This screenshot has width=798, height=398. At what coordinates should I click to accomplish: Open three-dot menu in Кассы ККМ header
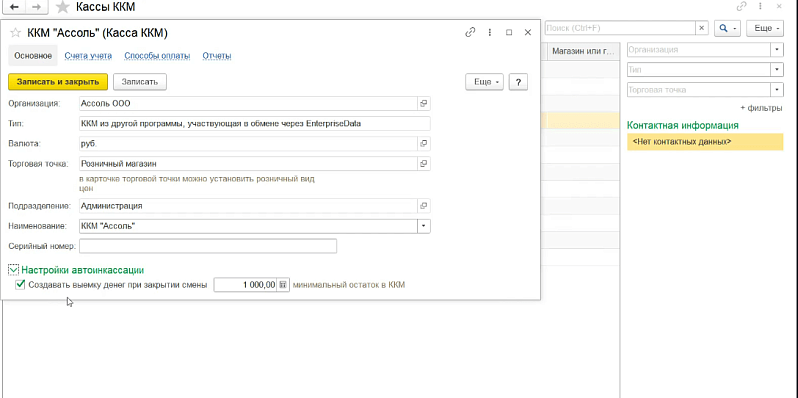coord(760,7)
